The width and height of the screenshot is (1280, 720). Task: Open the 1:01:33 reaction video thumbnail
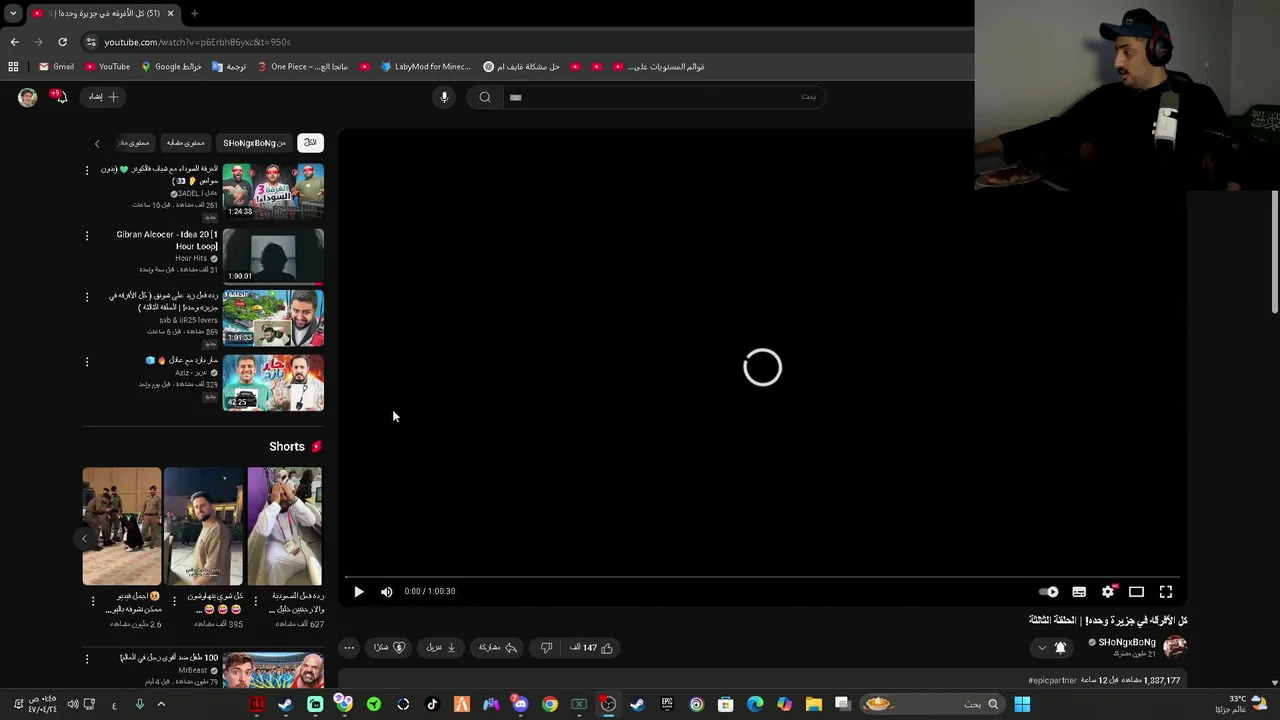tap(273, 318)
